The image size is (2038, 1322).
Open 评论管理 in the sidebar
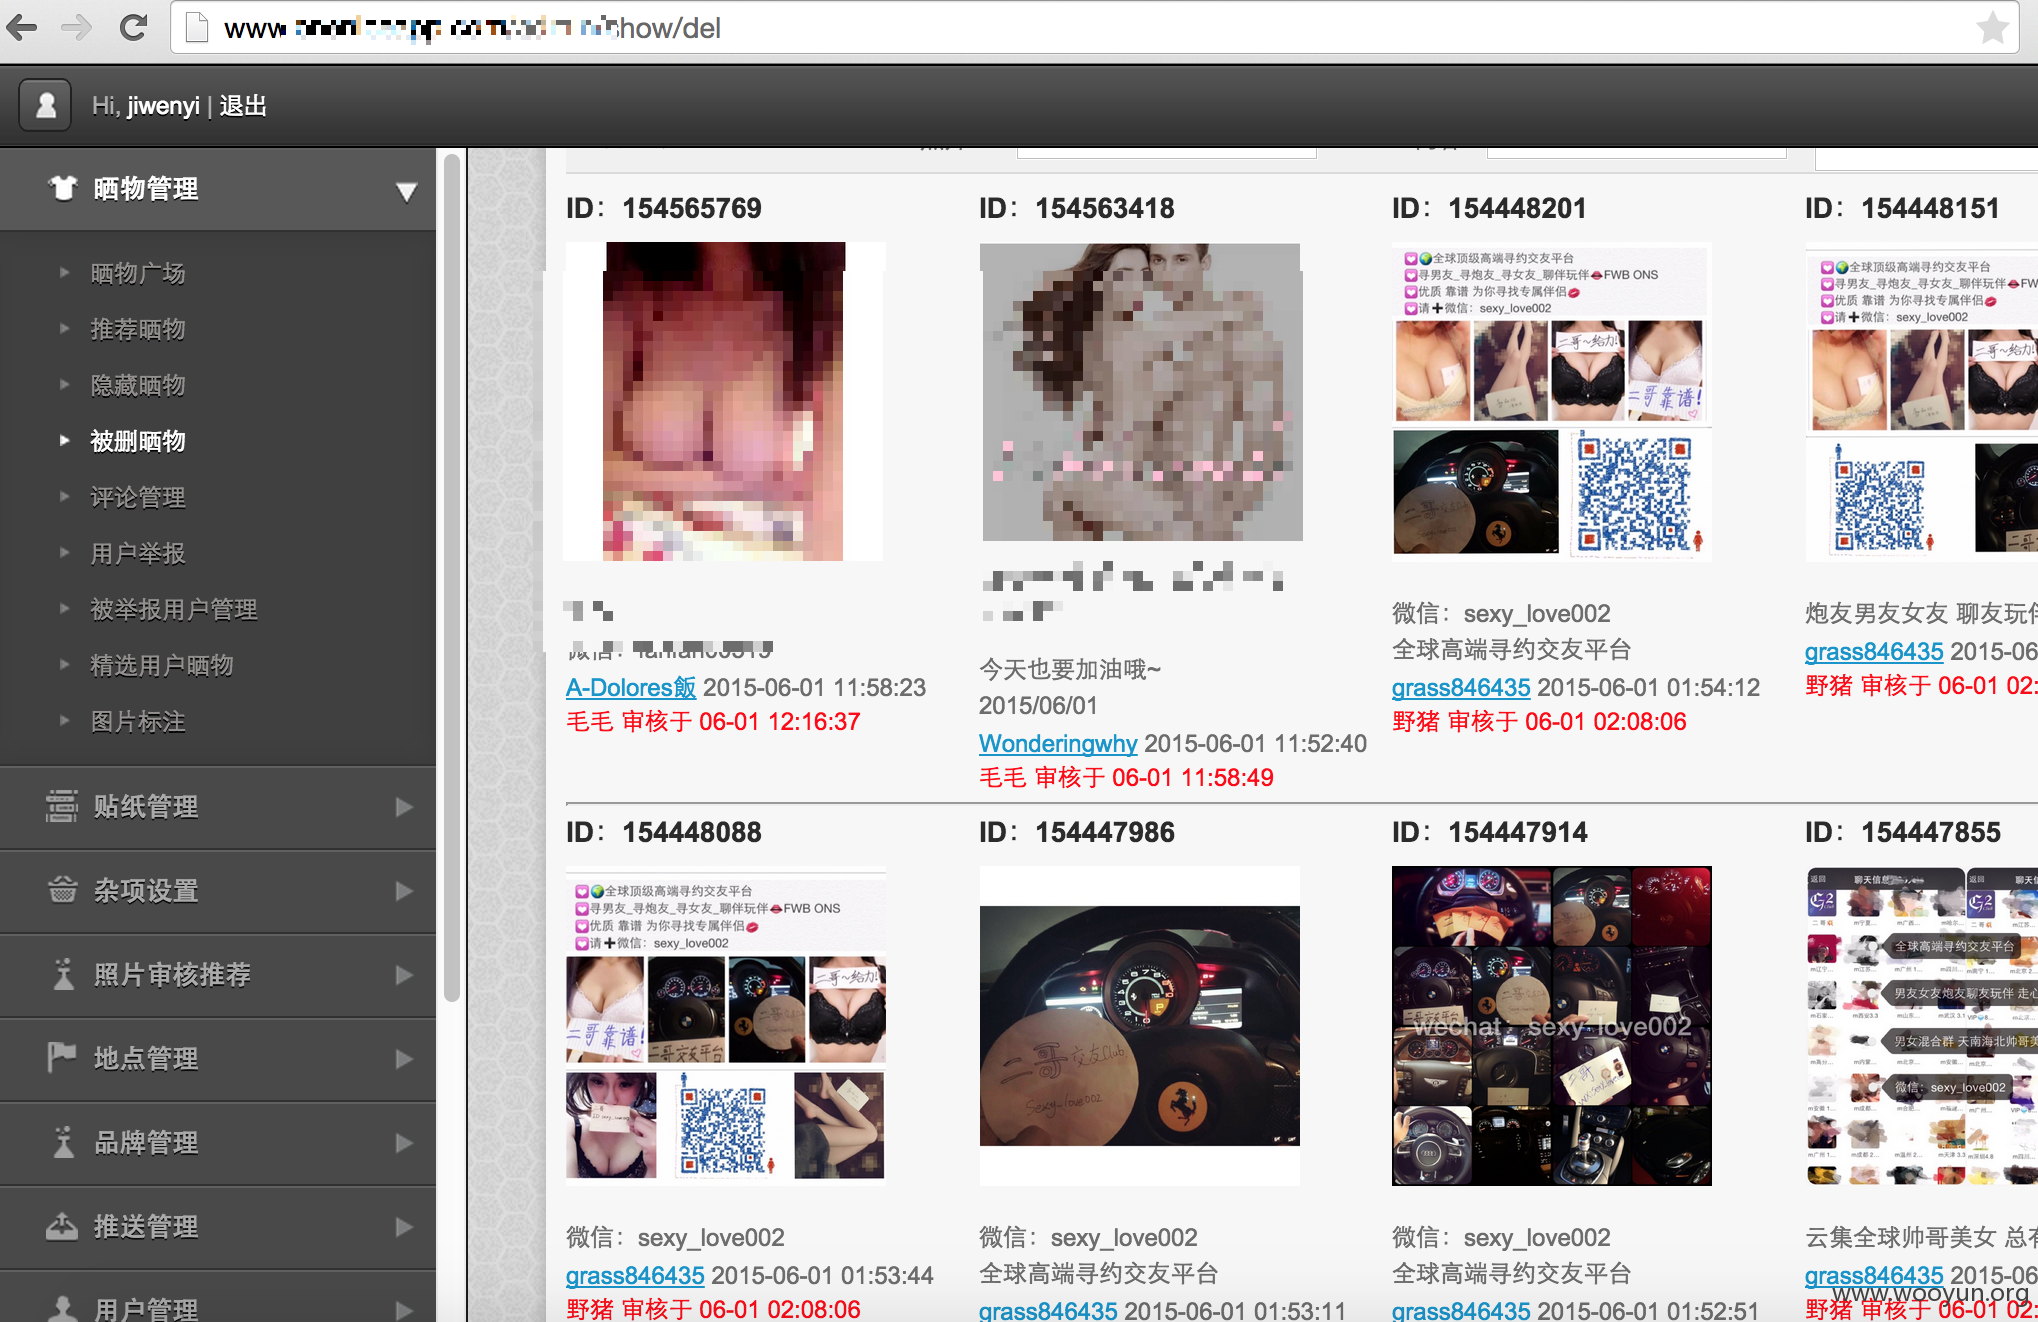pyautogui.click(x=138, y=497)
